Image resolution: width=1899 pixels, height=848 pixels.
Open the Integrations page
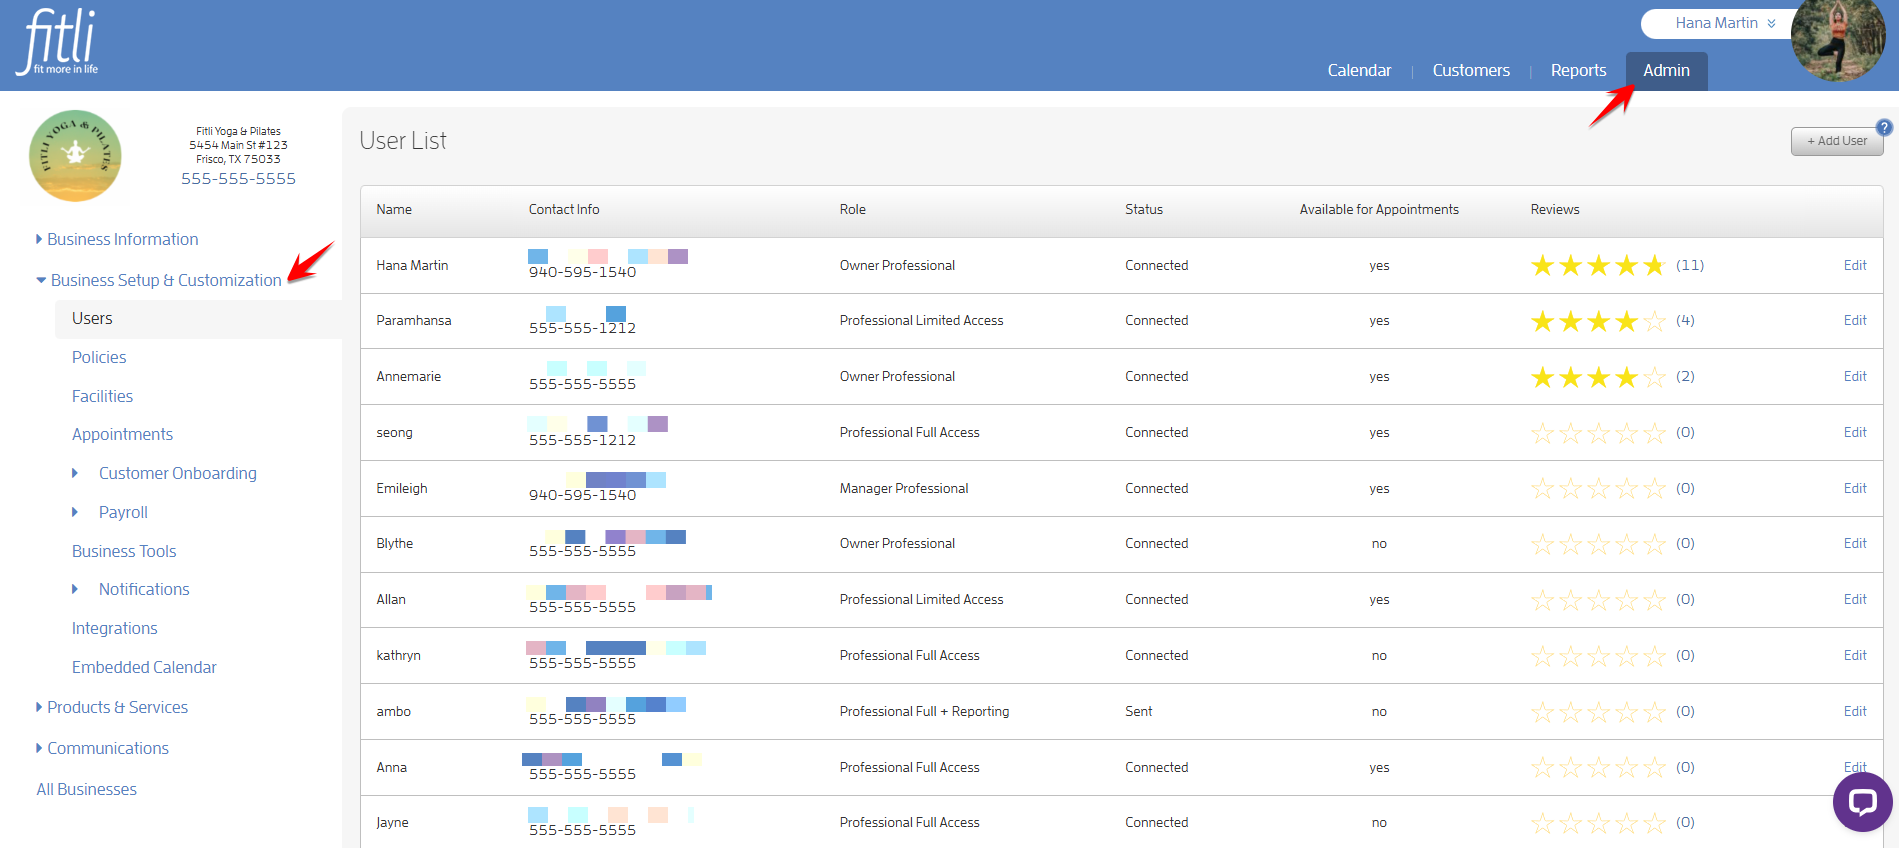[x=114, y=628]
